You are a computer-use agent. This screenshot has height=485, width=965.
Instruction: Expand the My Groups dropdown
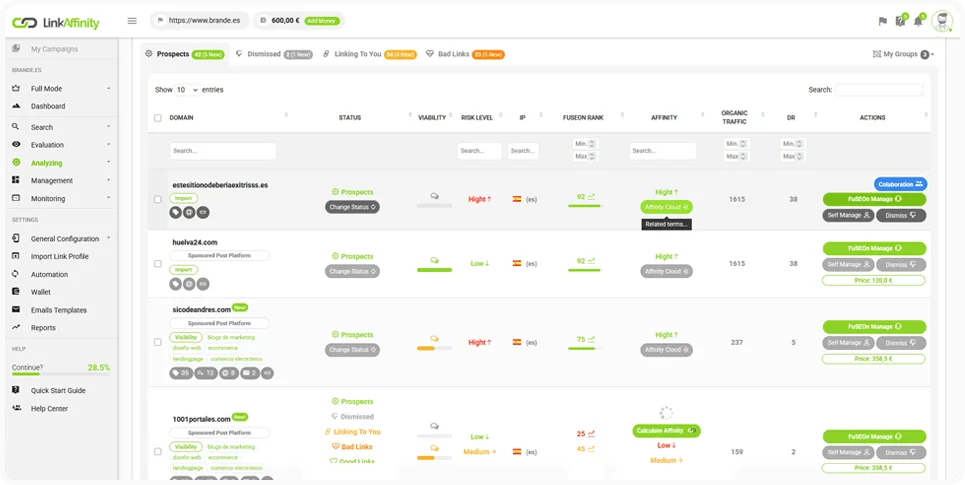[903, 54]
